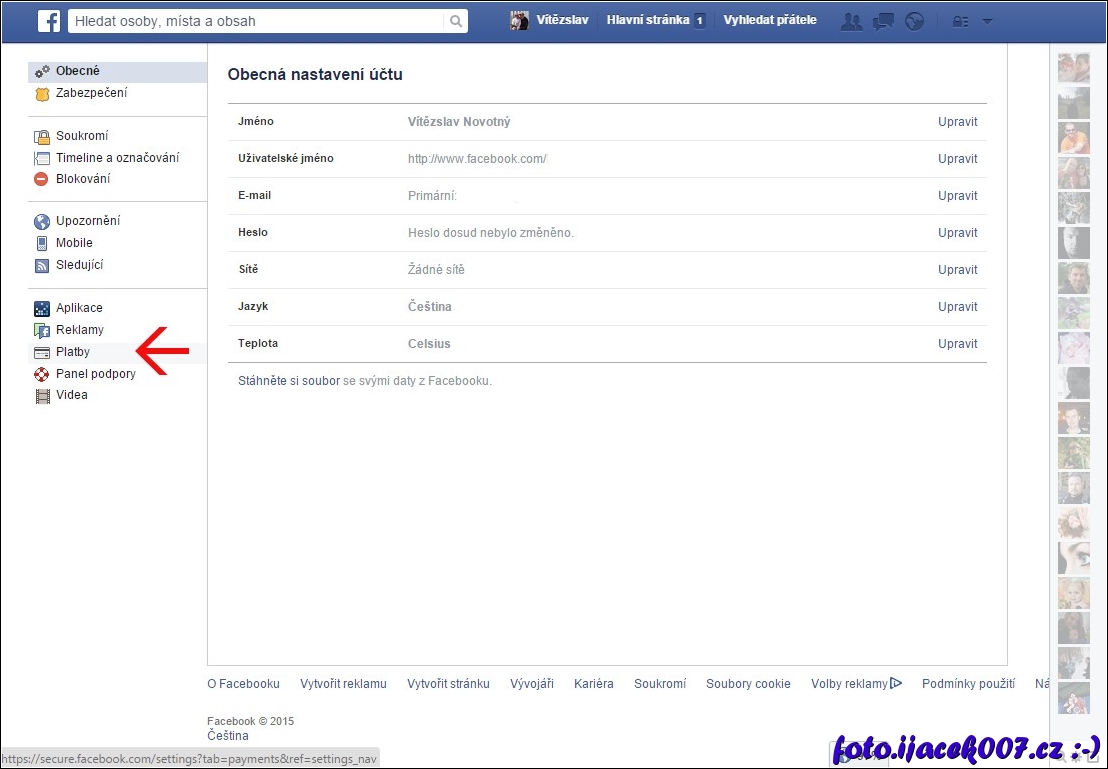The width and height of the screenshot is (1108, 769).
Task: Click the search magnifier button
Action: [x=455, y=21]
